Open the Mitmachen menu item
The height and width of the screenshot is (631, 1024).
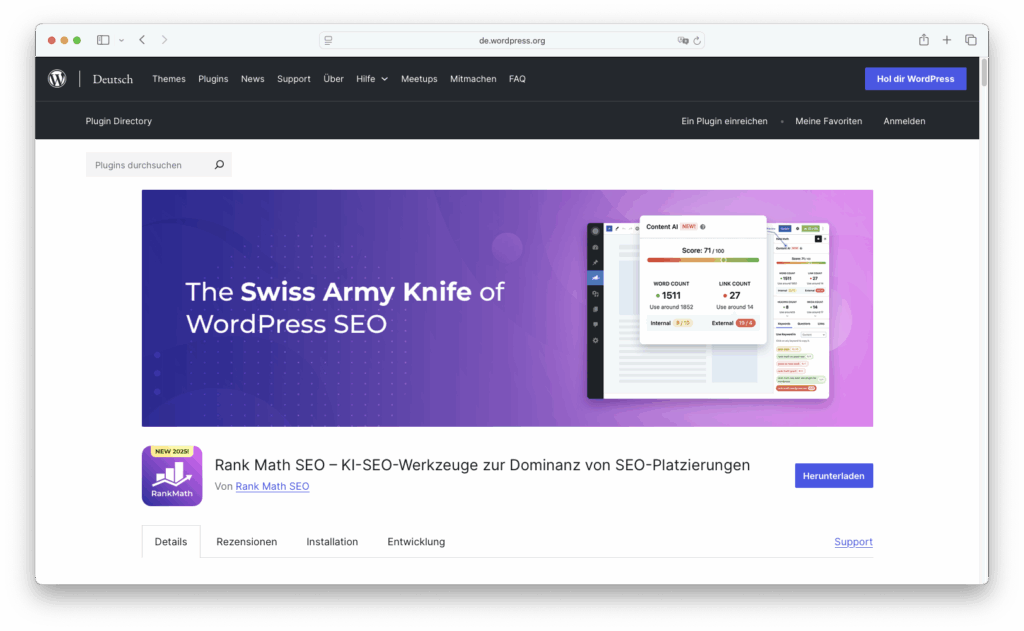pyautogui.click(x=473, y=79)
